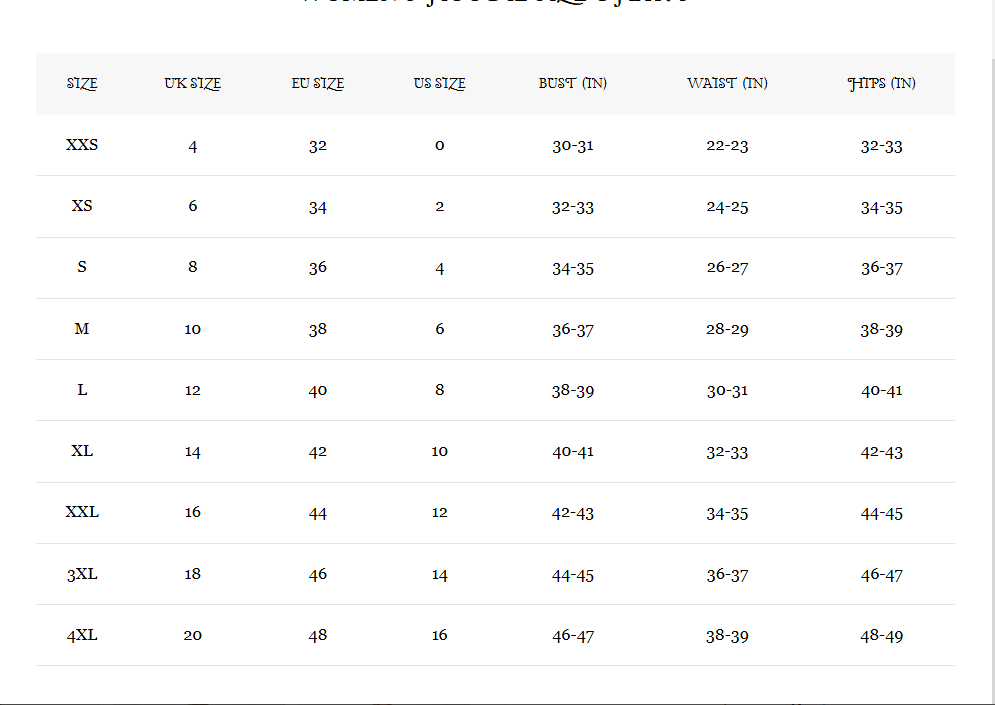Click the 3XL size row label

tap(82, 574)
